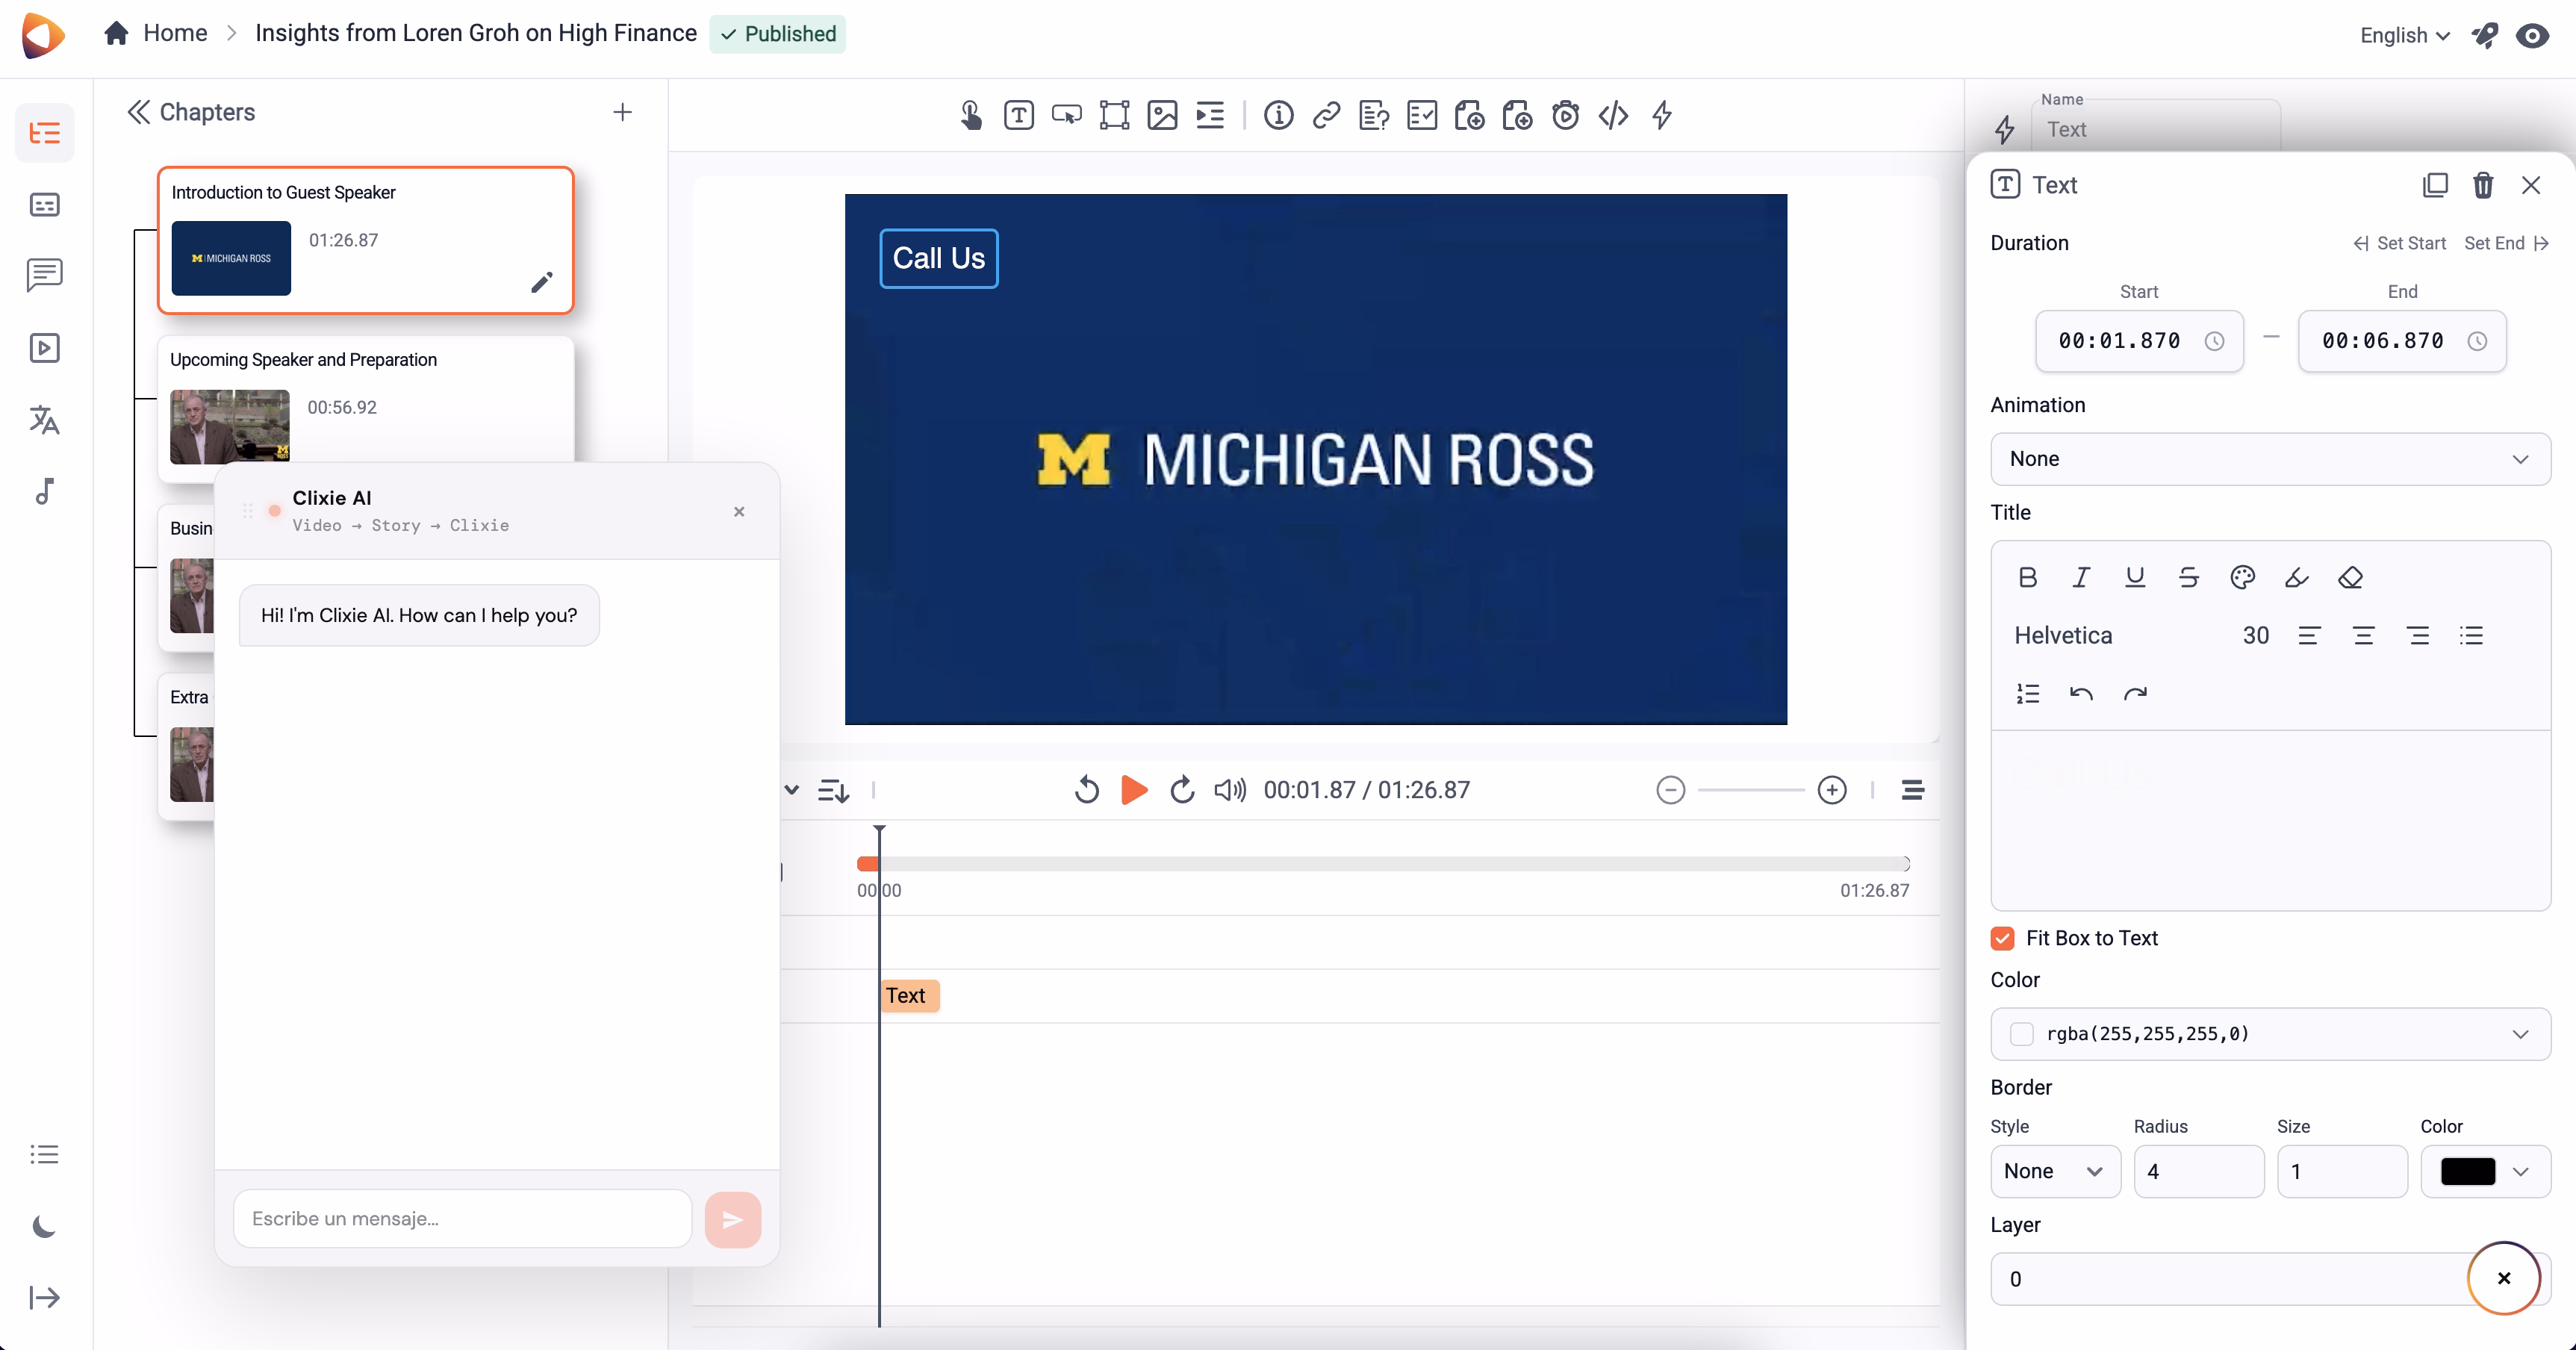Open the text color palette
This screenshot has width=2576, height=1350.
point(2242,577)
